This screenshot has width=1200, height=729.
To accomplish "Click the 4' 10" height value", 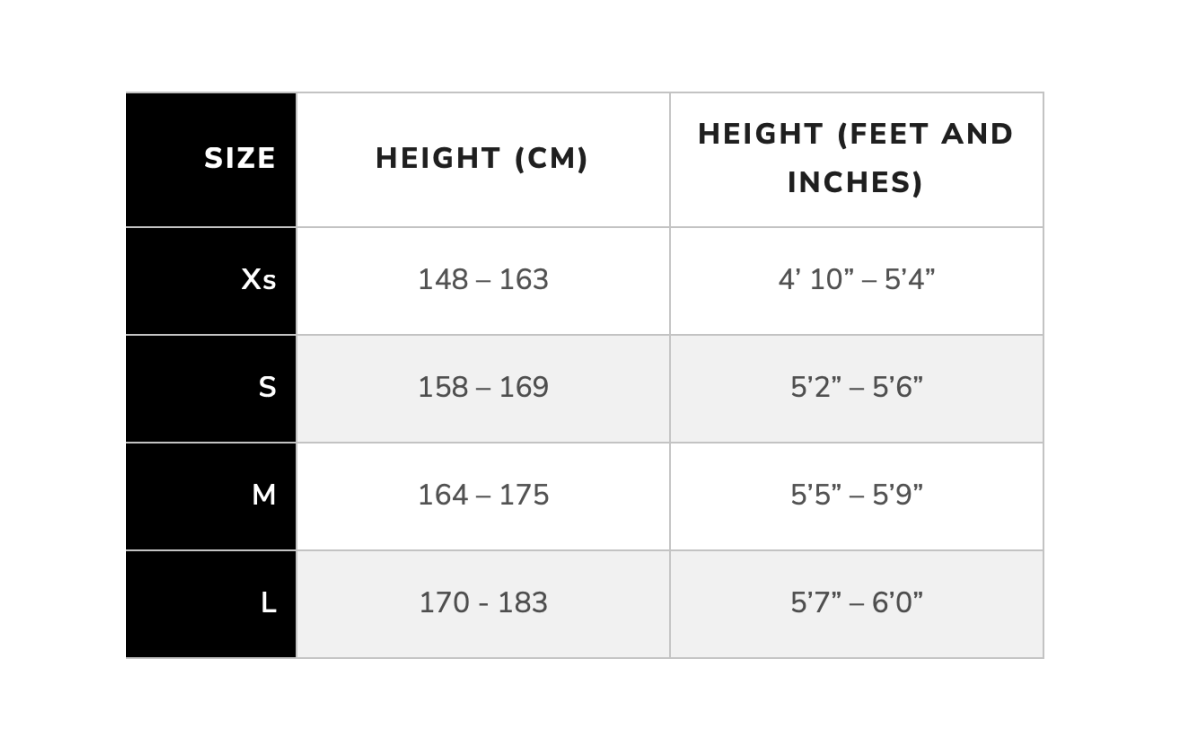I will pos(812,279).
